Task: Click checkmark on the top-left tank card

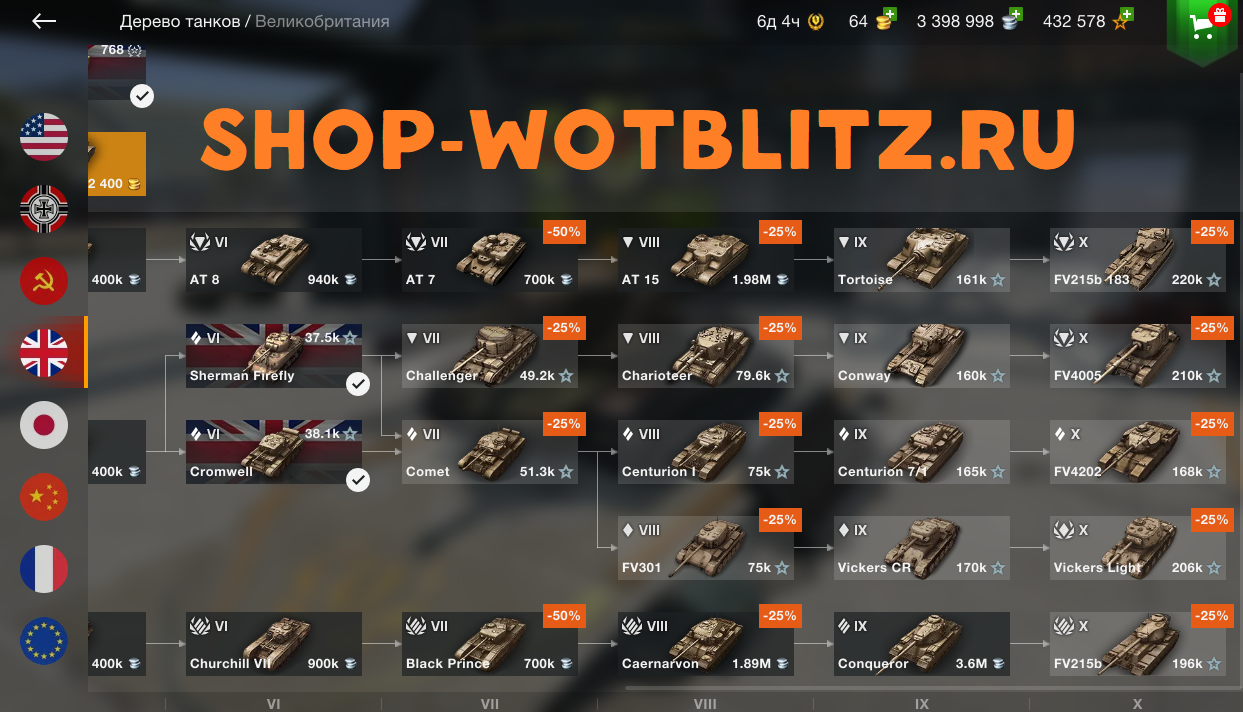Action: [142, 96]
